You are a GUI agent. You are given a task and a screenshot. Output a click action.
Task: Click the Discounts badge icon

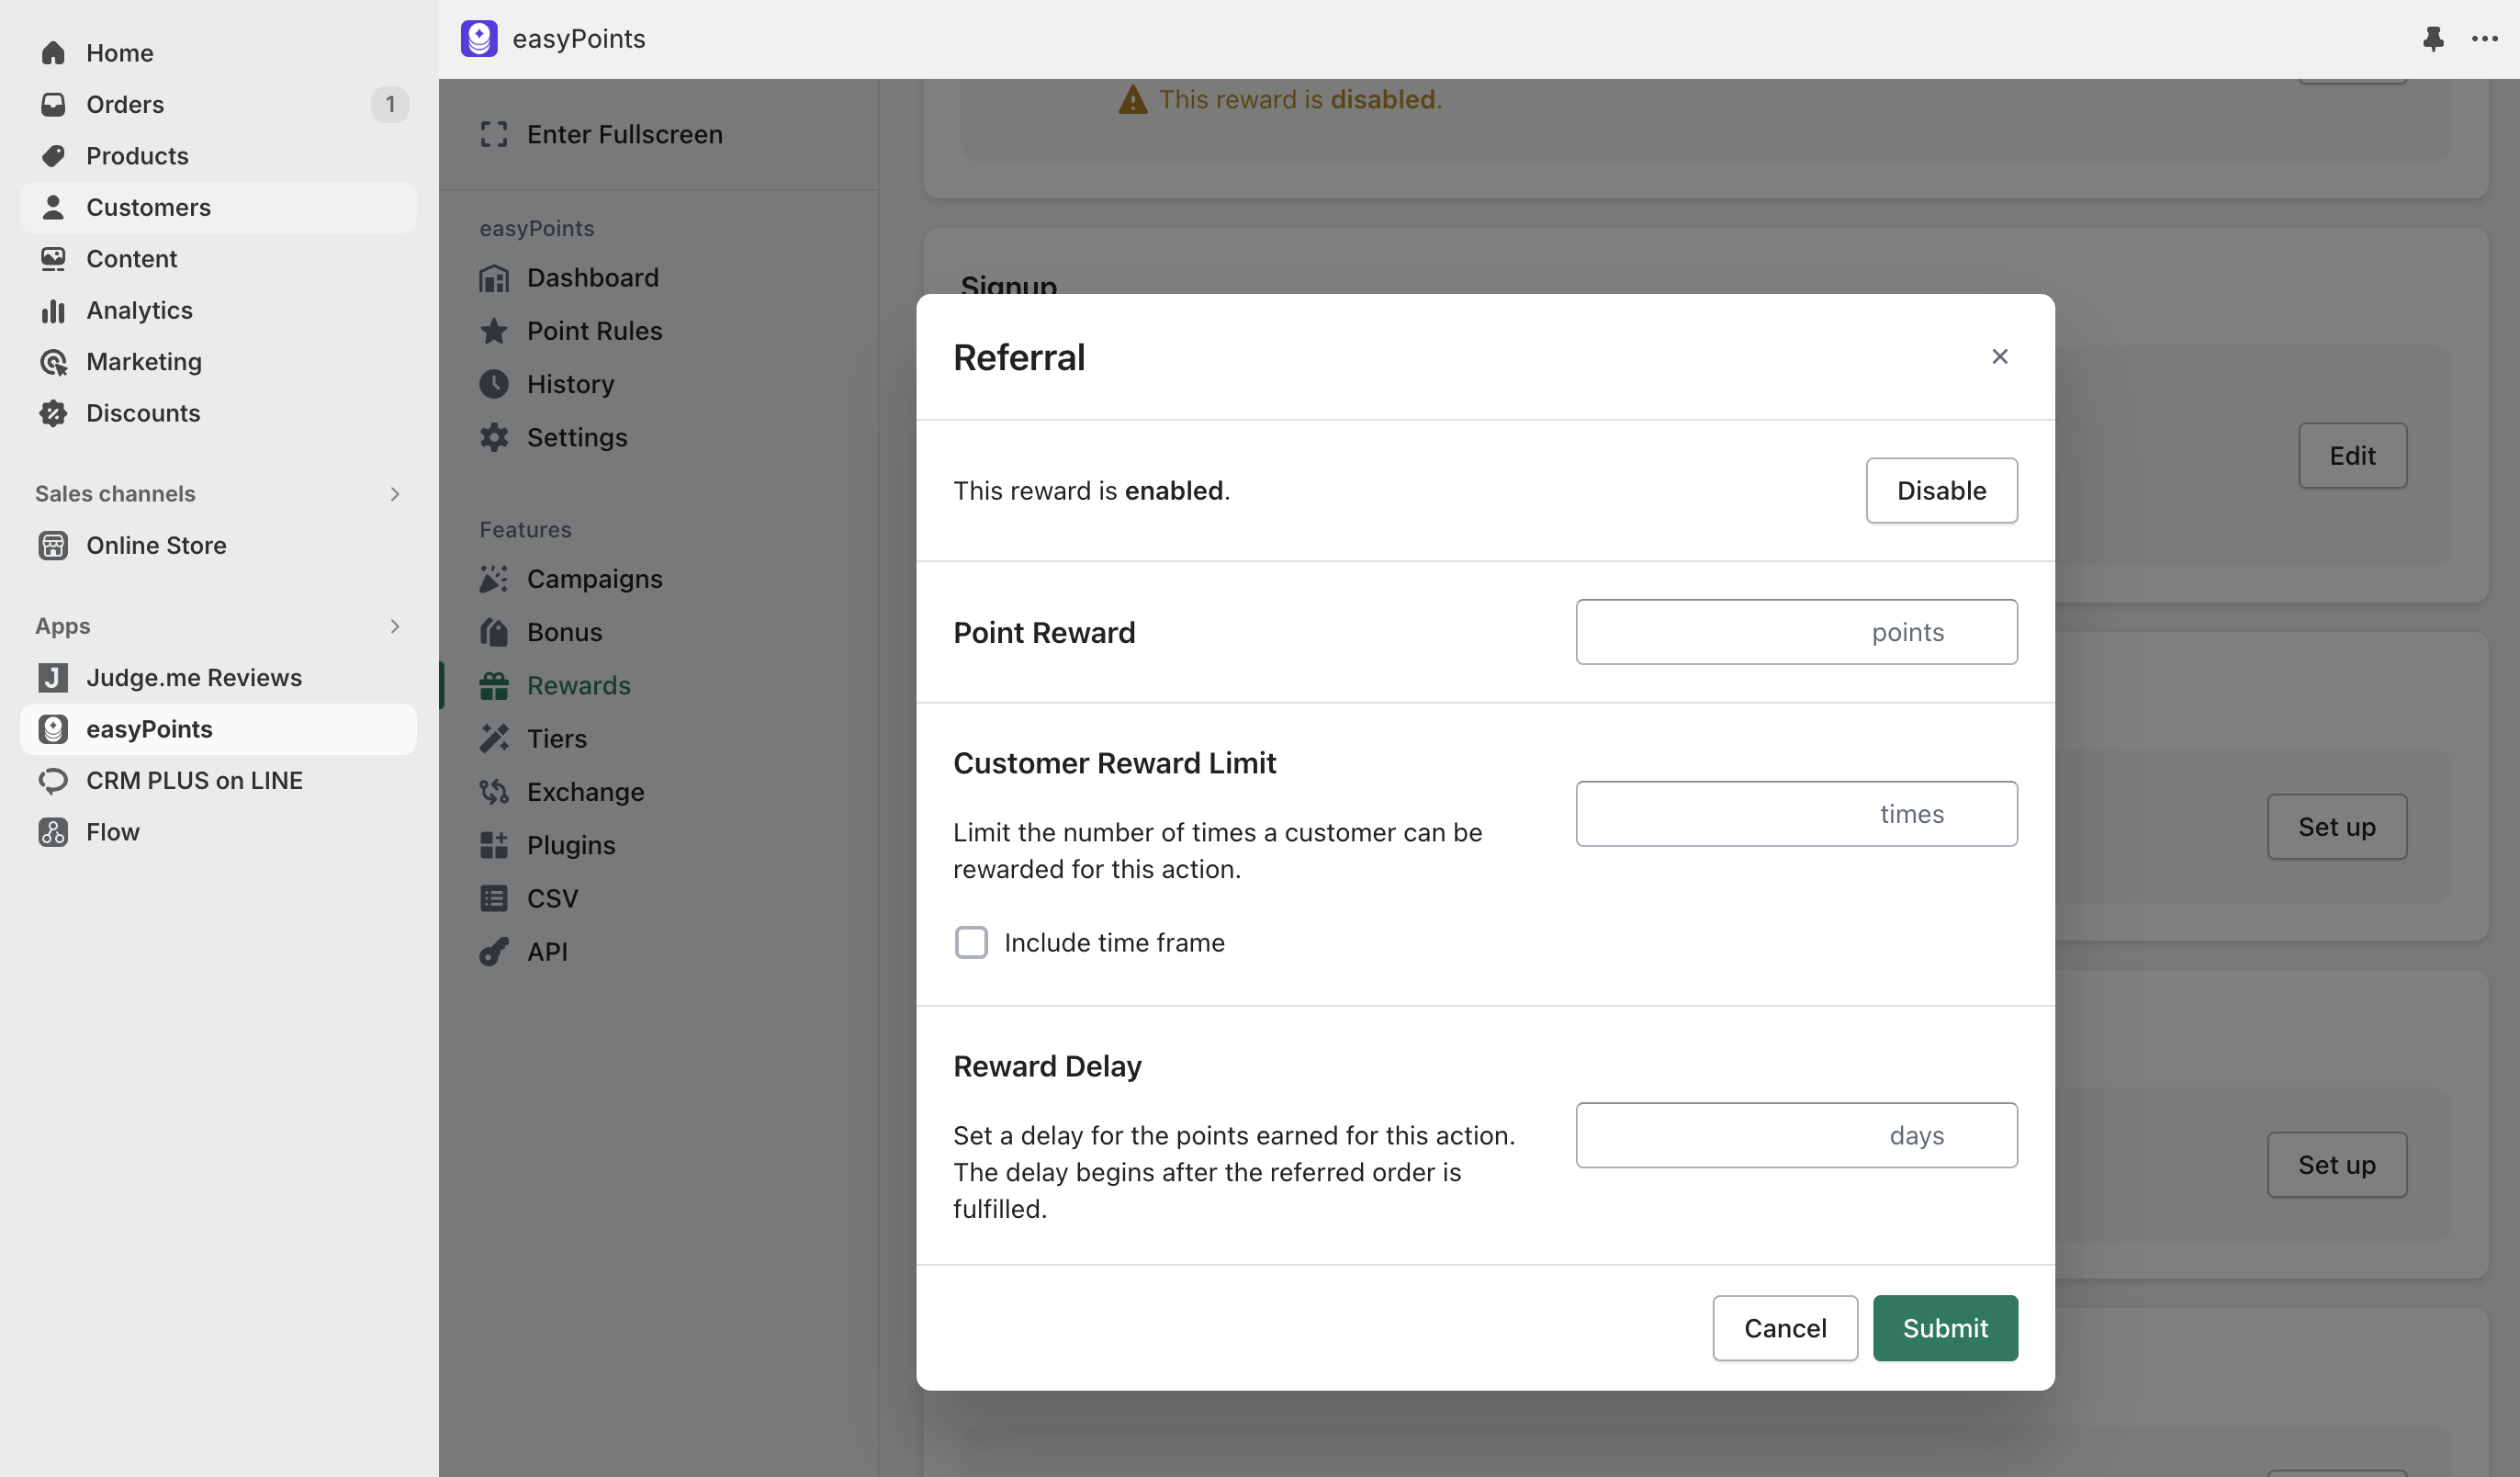tap(53, 413)
